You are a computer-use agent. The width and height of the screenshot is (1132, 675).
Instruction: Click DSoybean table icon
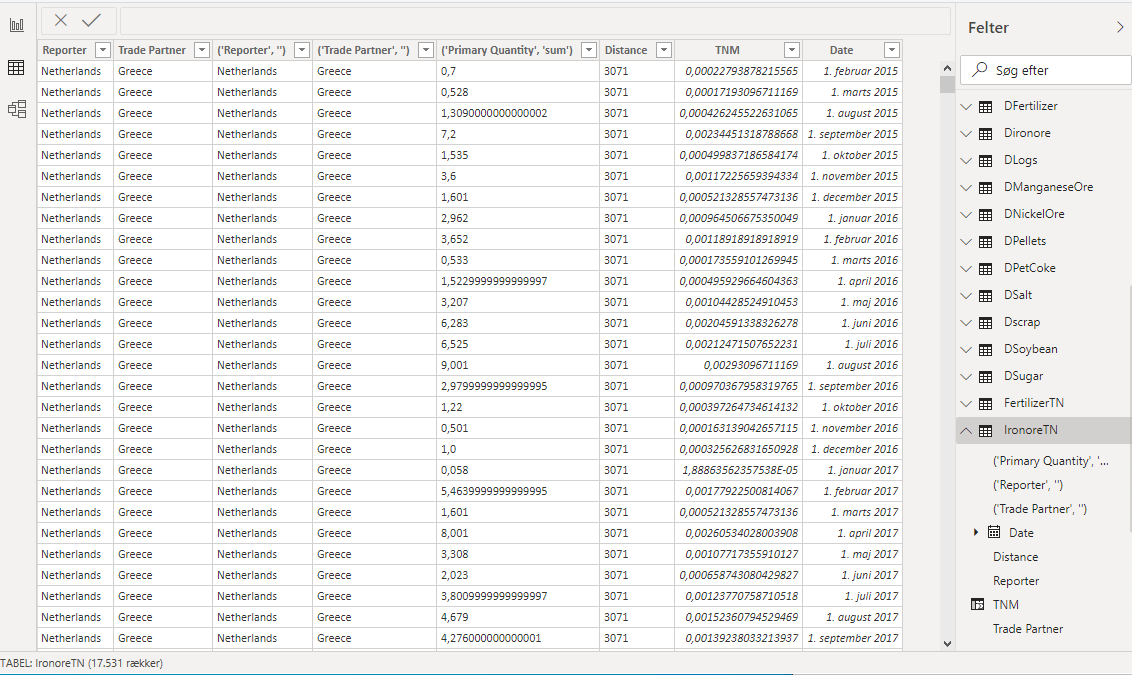coord(985,349)
